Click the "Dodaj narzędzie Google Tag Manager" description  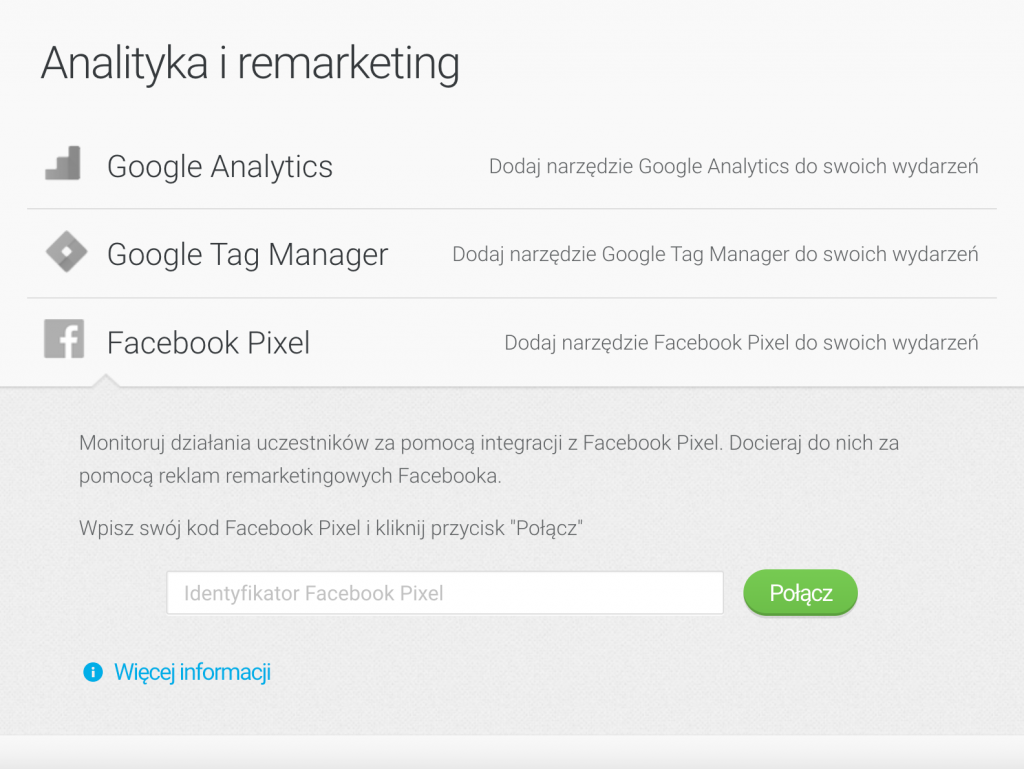tap(715, 255)
